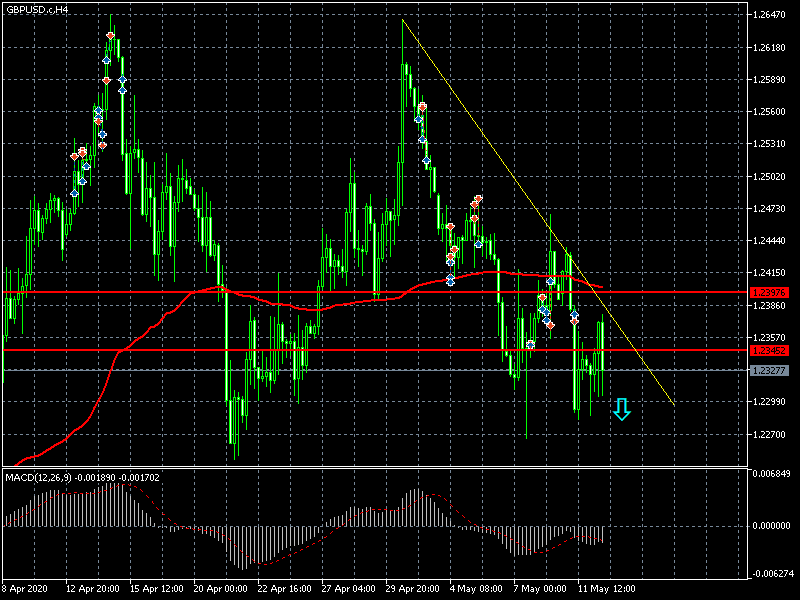Click the cyan down arrow signal
The image size is (800, 600).
[621, 409]
